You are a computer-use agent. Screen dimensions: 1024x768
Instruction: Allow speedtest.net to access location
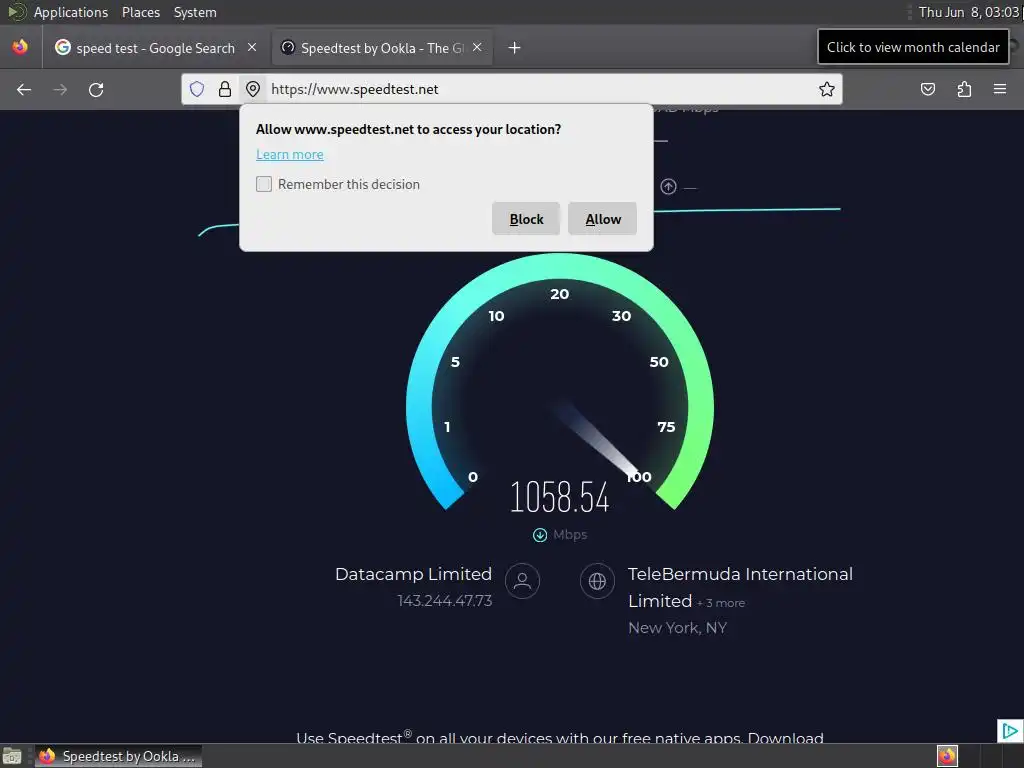[603, 219]
